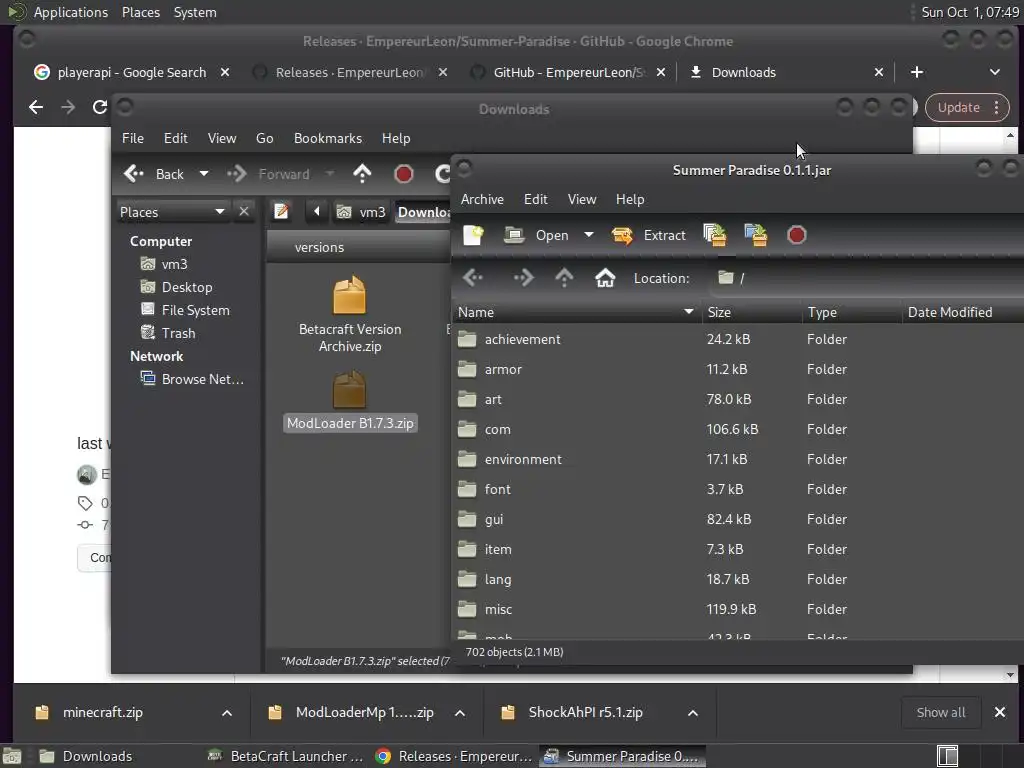Open File menu in Downloads file manager
1024x768 pixels.
click(133, 138)
